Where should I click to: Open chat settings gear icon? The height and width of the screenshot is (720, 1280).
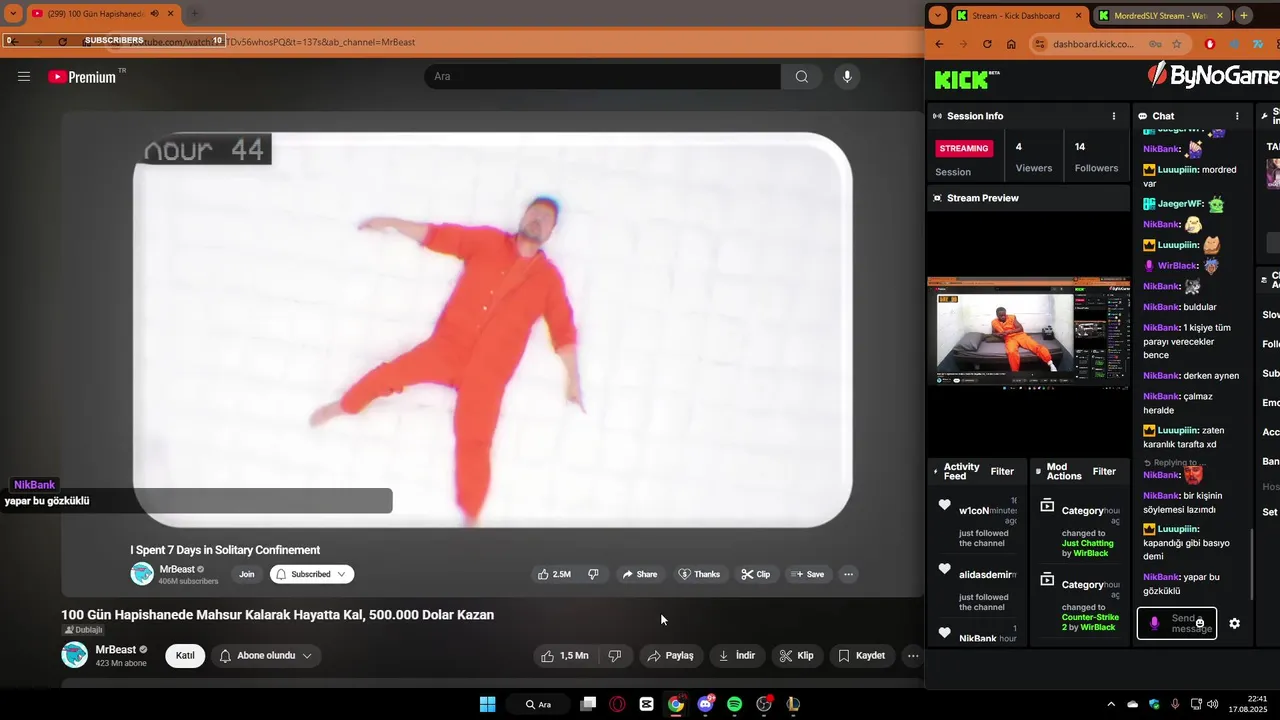tap(1235, 623)
